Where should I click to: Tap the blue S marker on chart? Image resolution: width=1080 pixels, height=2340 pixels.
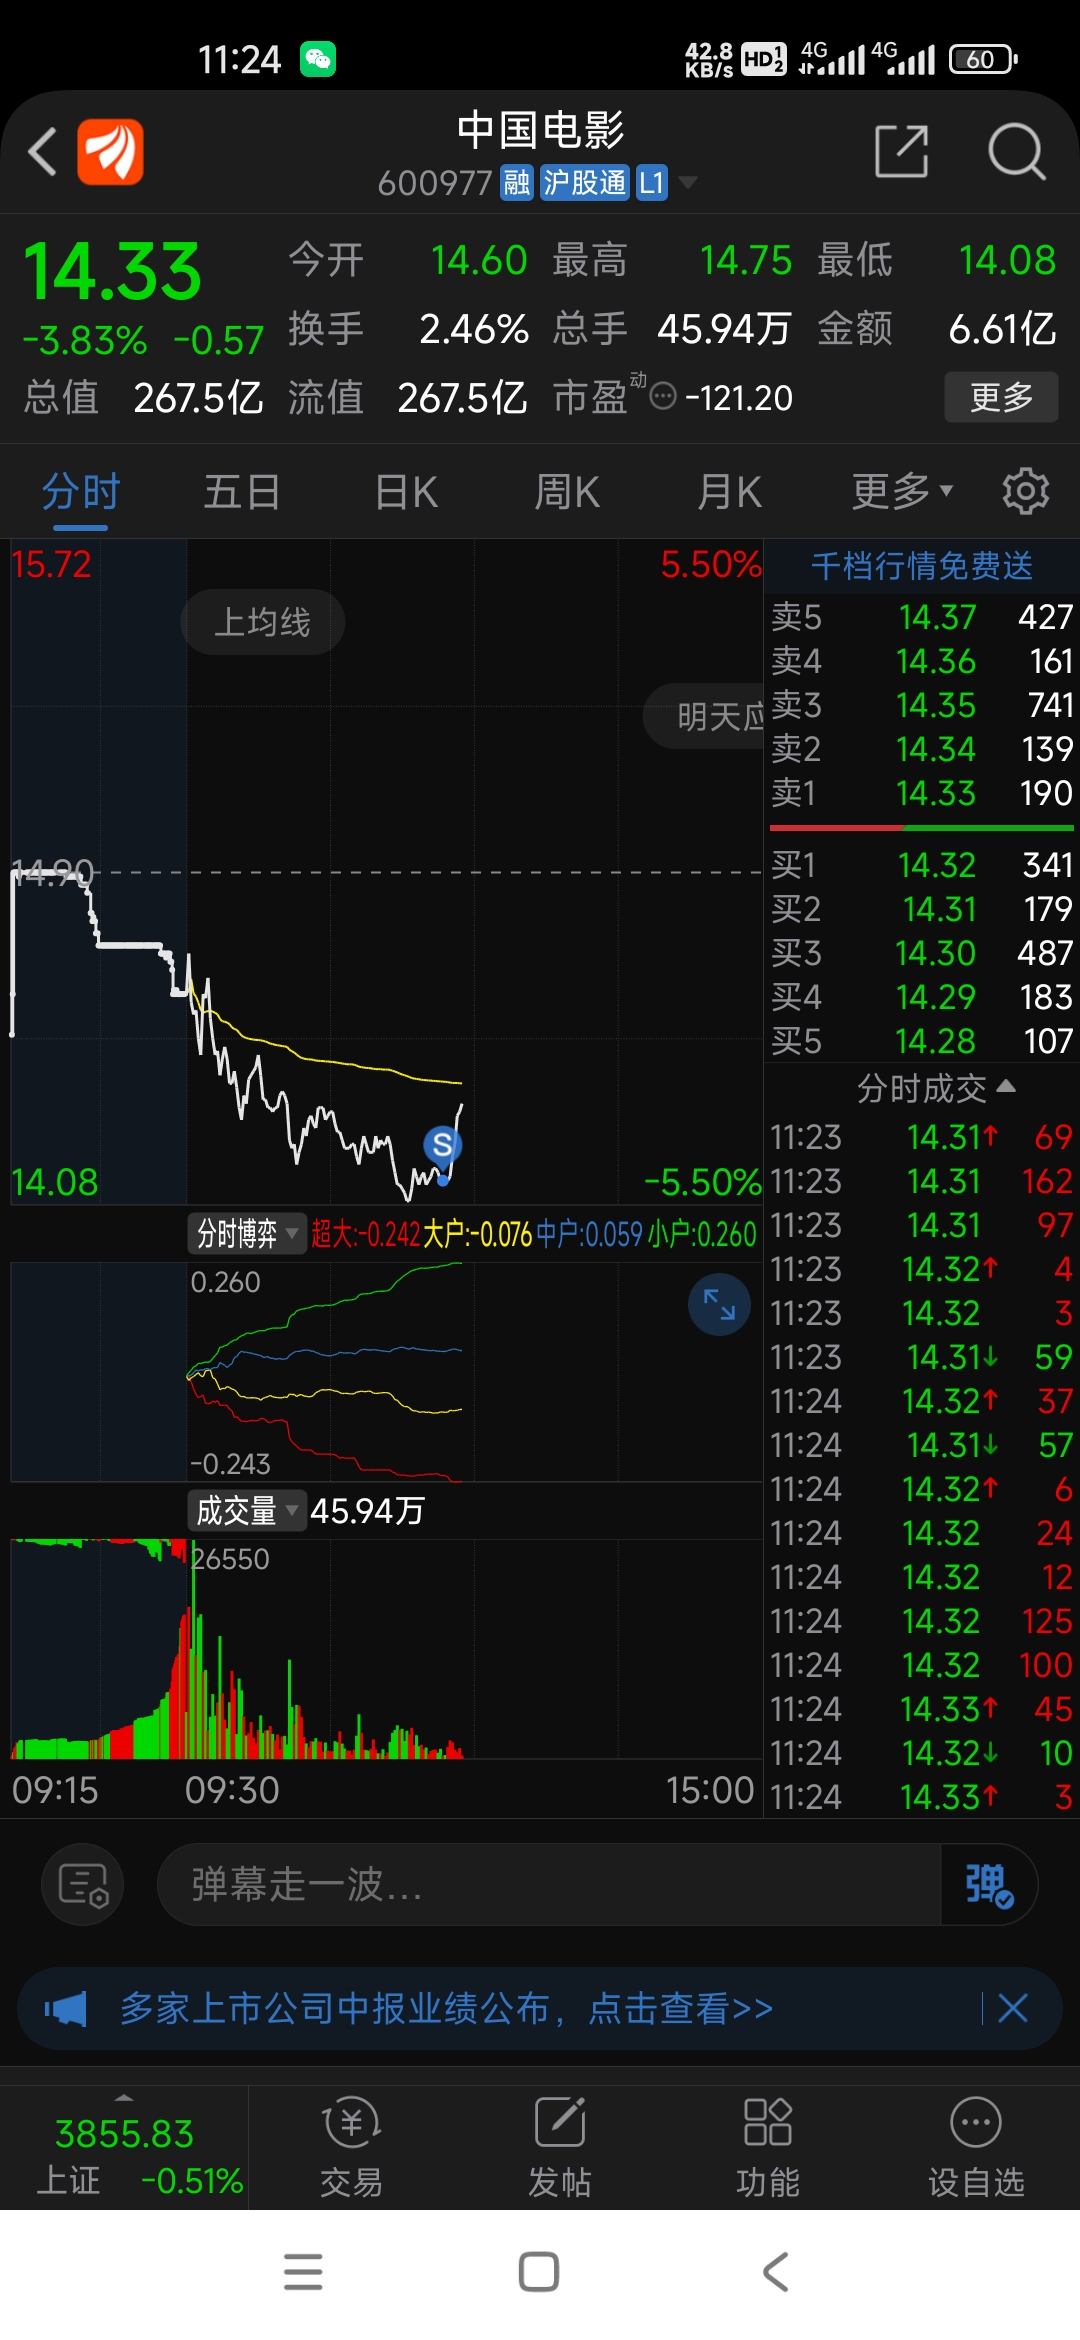click(442, 1144)
